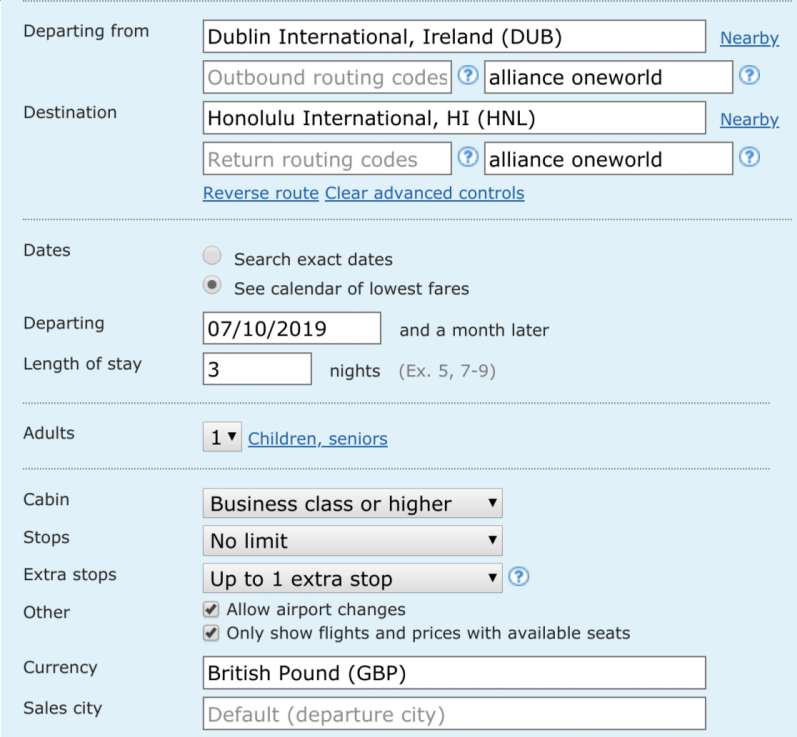Open Nearby link for Honolulu destination
This screenshot has width=797, height=737.
(749, 119)
